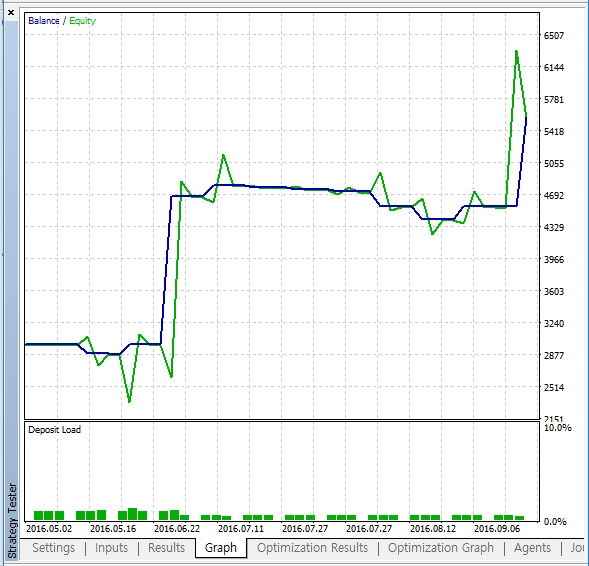Screen dimensions: 589x566
Task: Open the Inputs tab
Action: (x=111, y=548)
